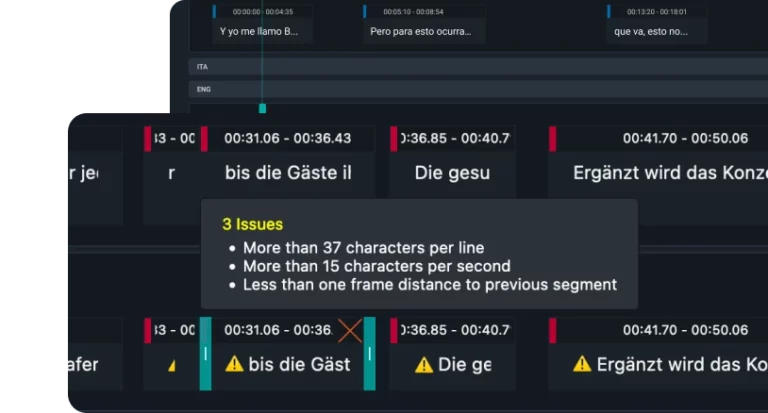Click the teal playhead marker
768x413 pixels.
point(262,108)
